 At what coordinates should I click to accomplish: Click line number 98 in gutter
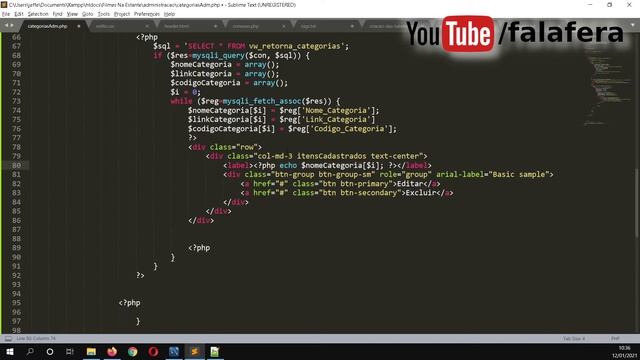pyautogui.click(x=16, y=330)
